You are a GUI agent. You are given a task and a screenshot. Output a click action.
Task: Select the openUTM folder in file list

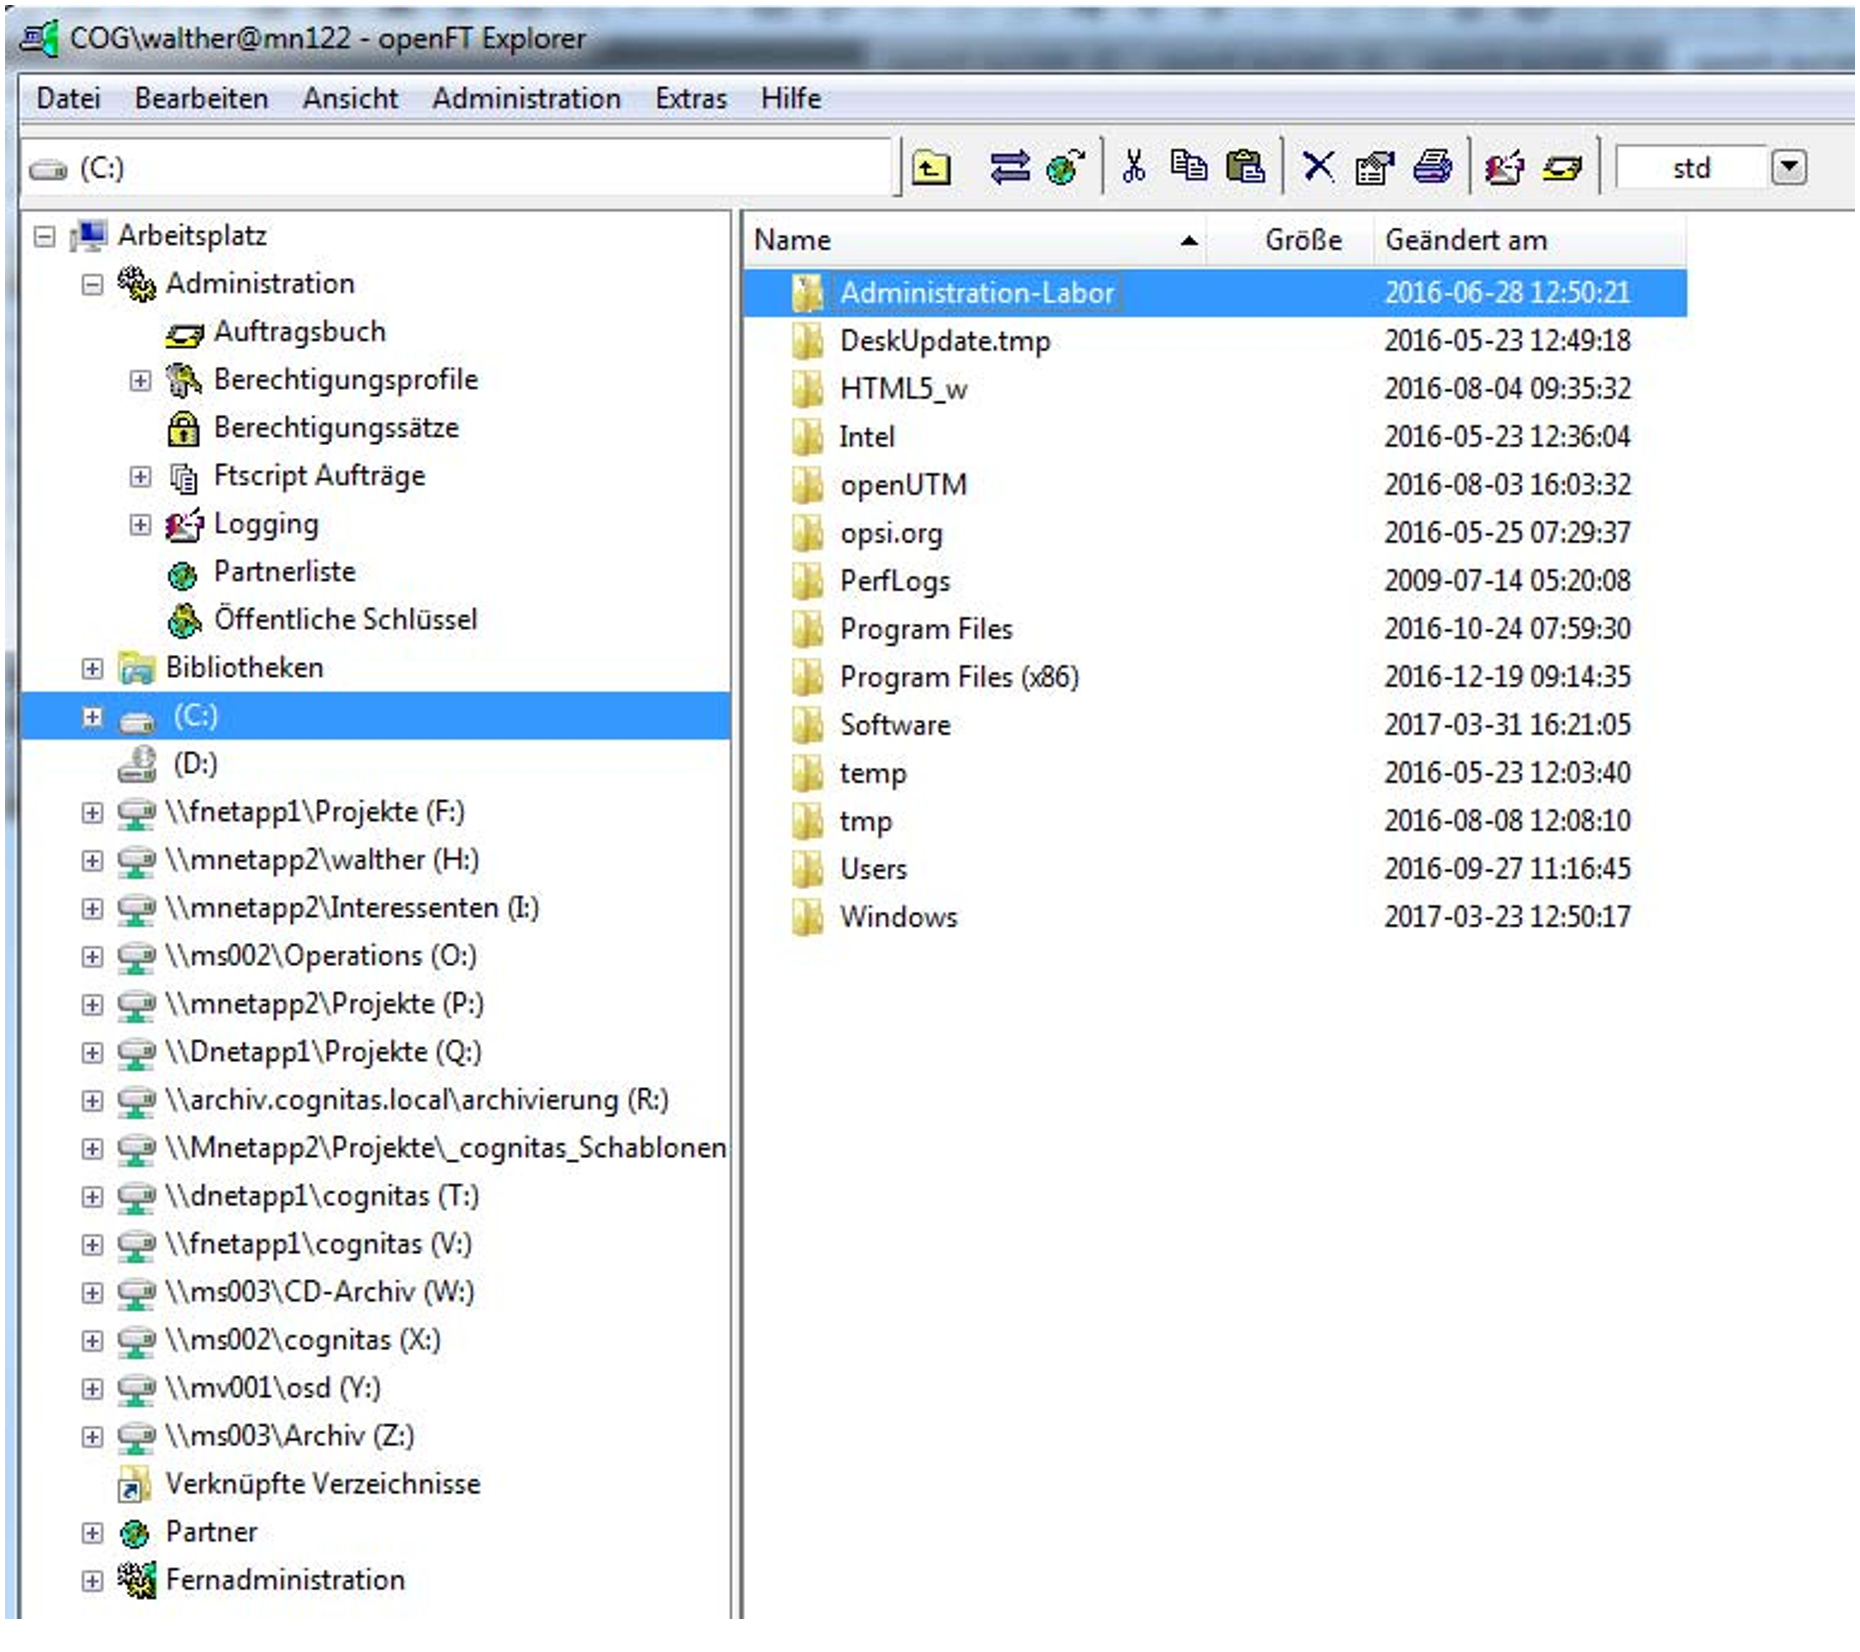coord(902,485)
